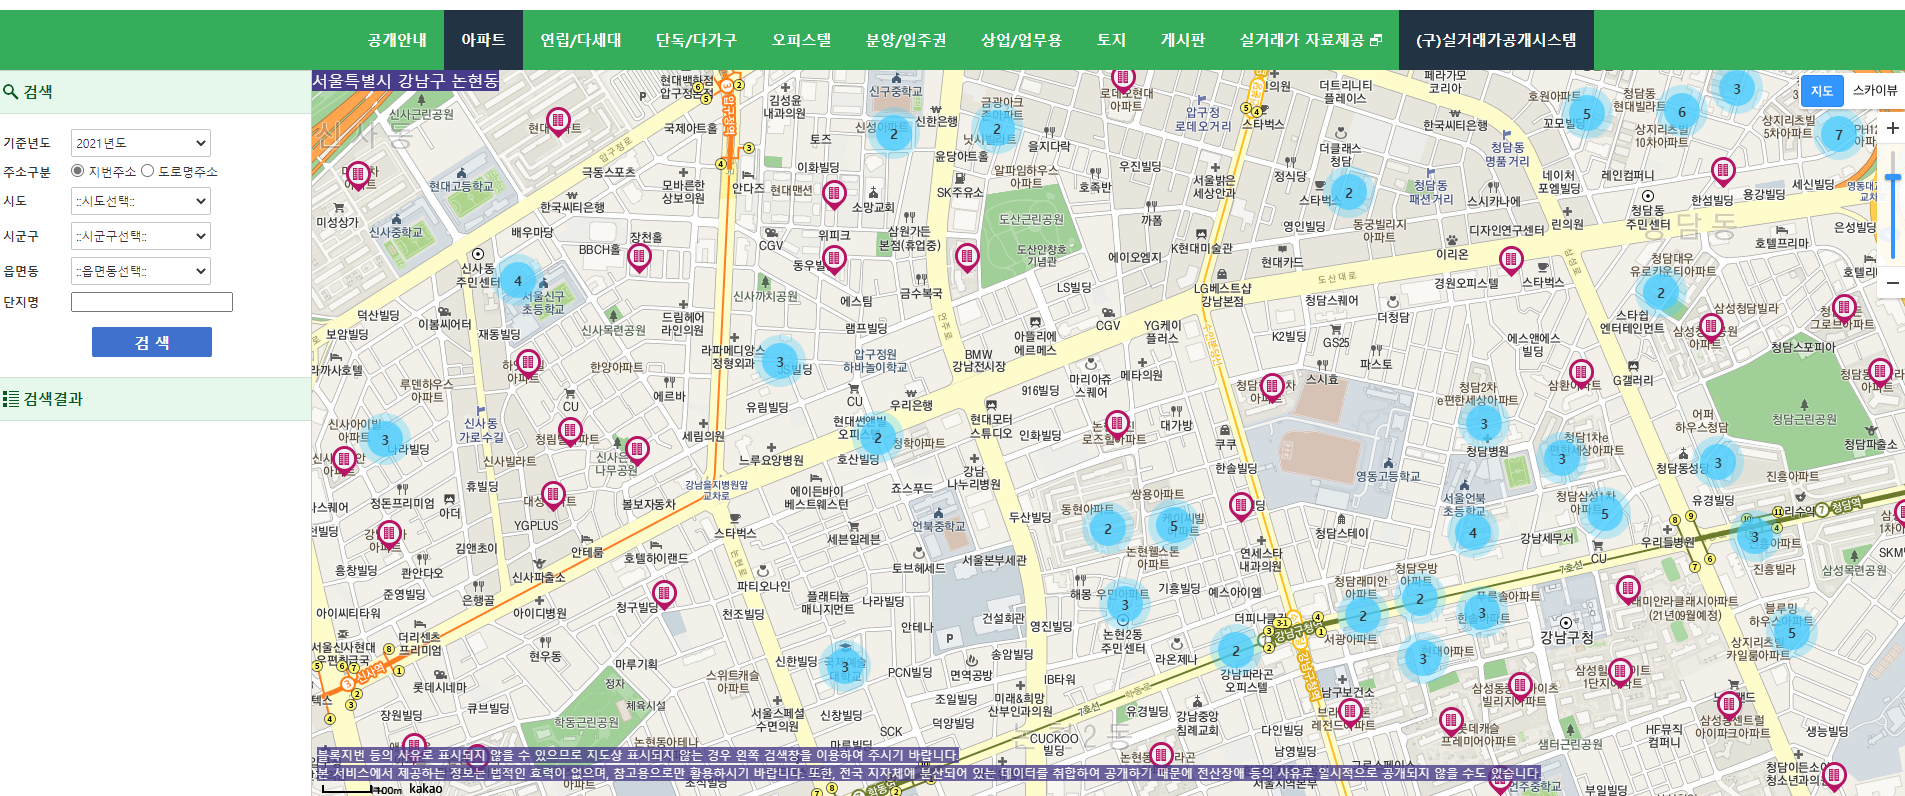Focus the 단지명 text input field
This screenshot has width=1905, height=796.
click(x=152, y=302)
